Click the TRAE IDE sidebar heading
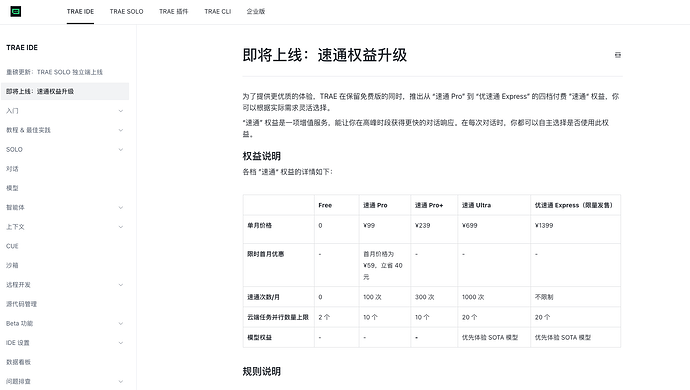 point(22,48)
